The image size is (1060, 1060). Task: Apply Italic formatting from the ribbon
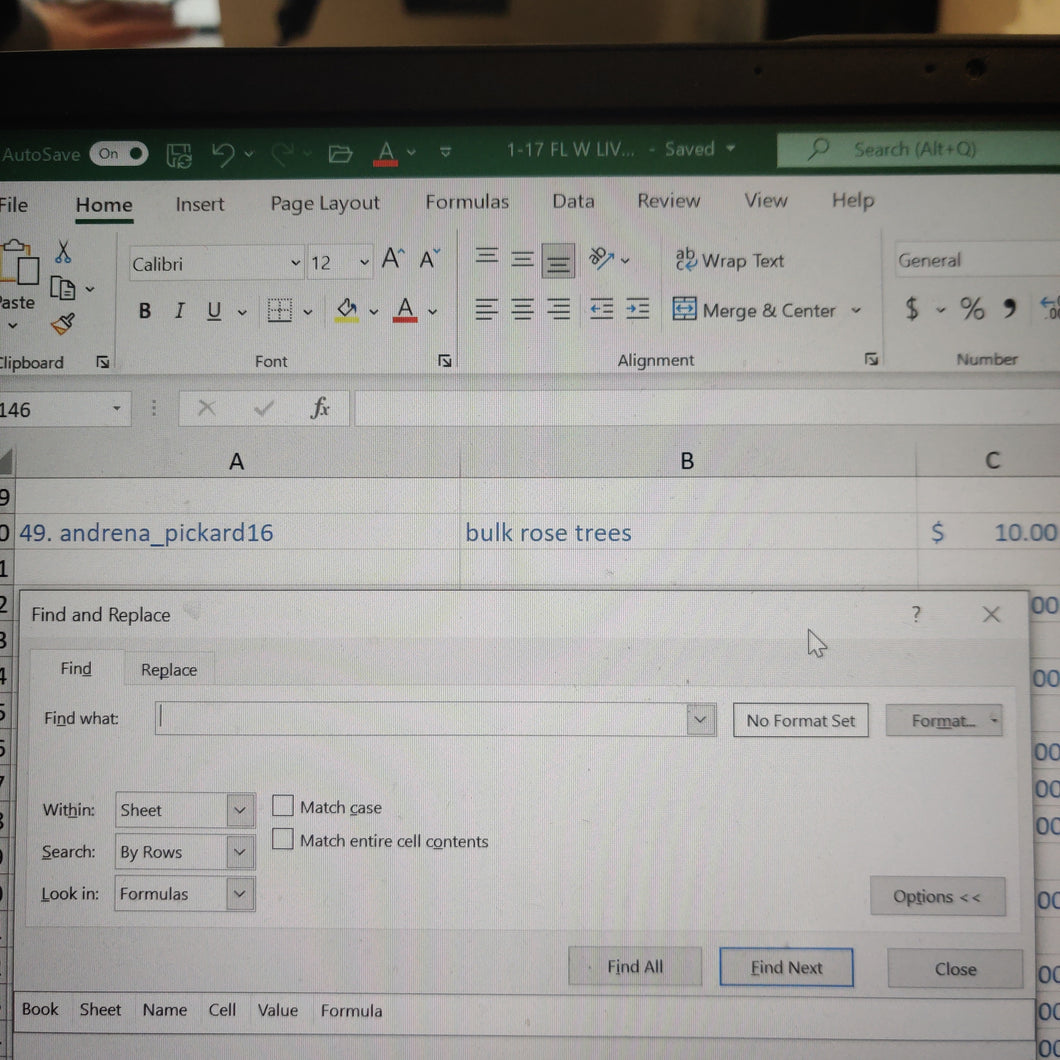coord(179,310)
